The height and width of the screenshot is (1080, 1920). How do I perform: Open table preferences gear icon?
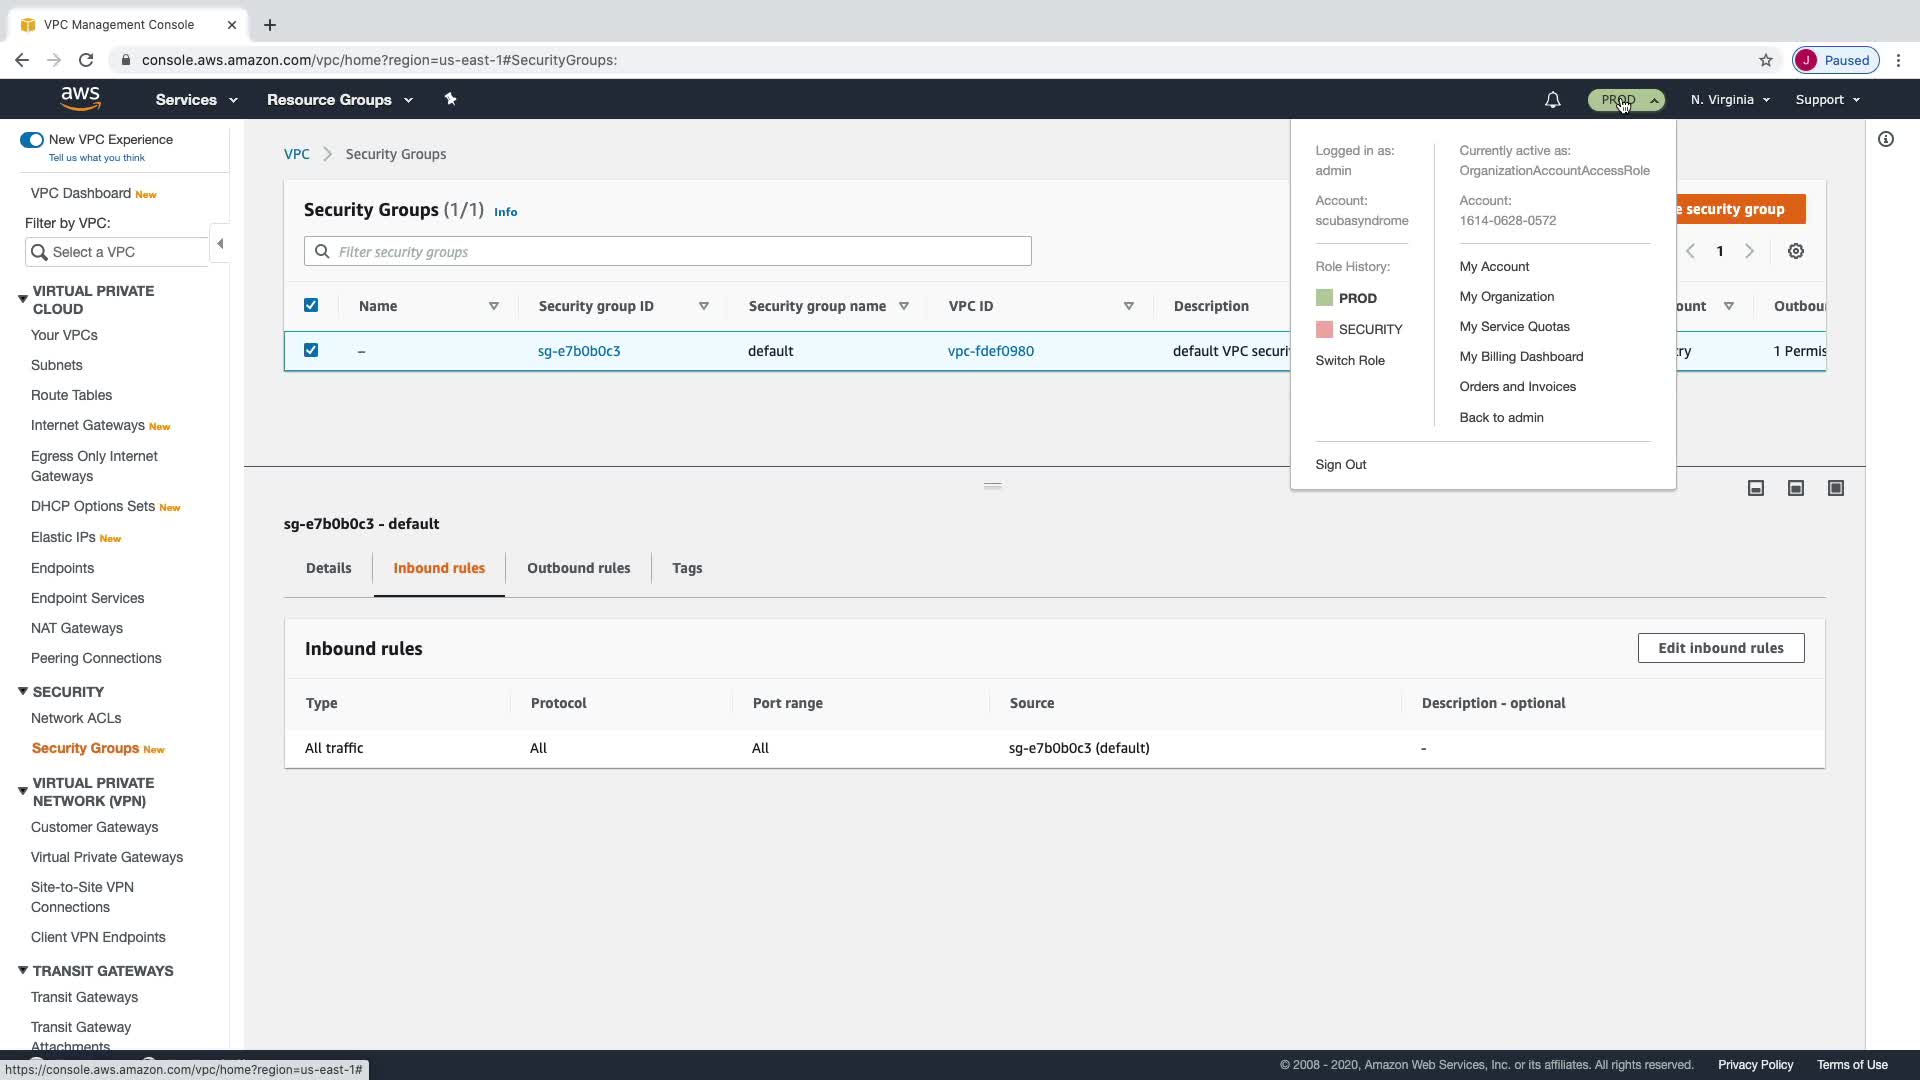coord(1796,252)
